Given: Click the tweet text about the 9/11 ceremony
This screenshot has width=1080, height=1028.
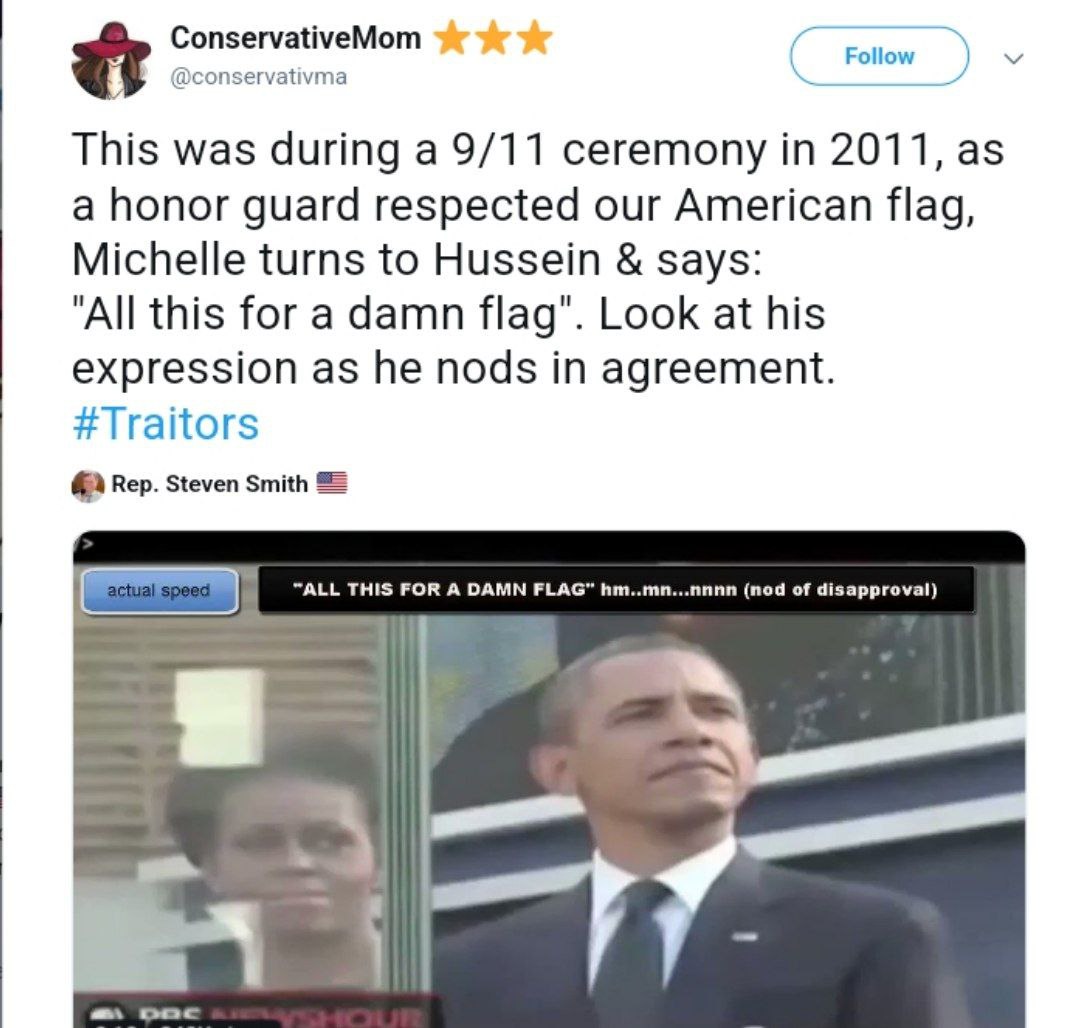Looking at the screenshot, I should [537, 258].
